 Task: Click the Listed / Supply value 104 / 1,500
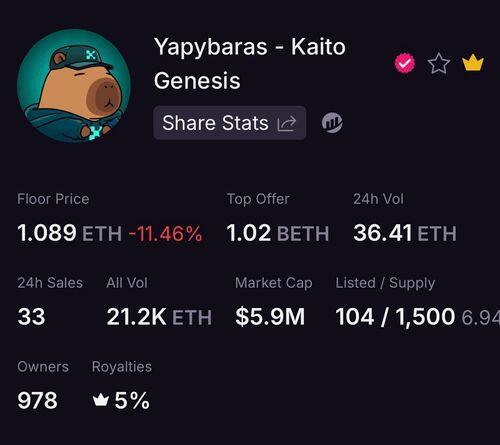click(395, 316)
